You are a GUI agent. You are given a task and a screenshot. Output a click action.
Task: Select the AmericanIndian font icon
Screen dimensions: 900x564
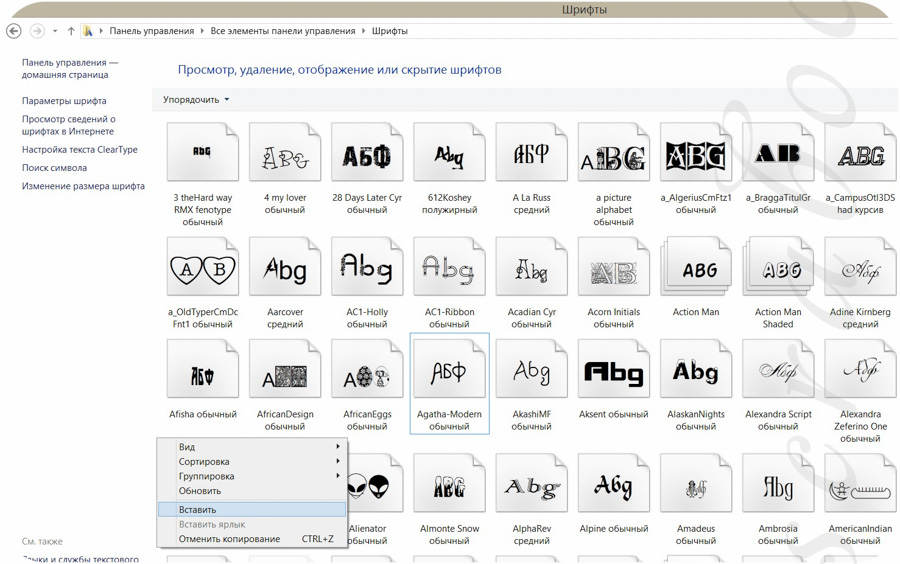pyautogui.click(x=860, y=483)
